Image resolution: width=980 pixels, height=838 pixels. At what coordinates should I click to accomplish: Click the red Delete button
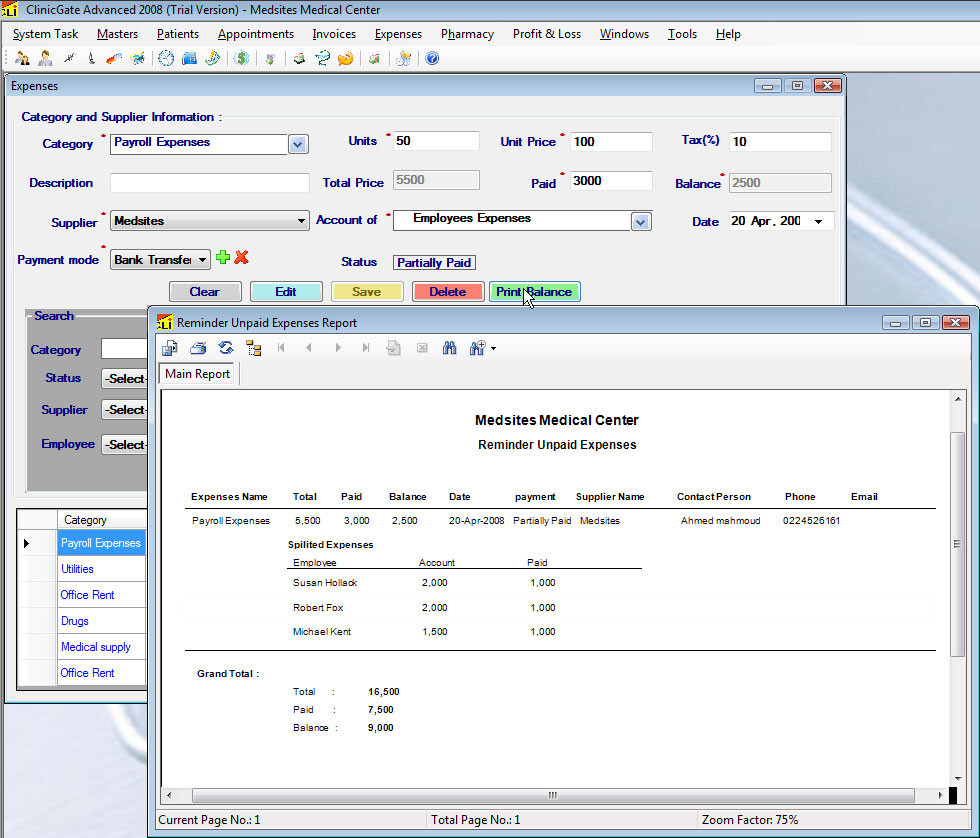pos(448,292)
